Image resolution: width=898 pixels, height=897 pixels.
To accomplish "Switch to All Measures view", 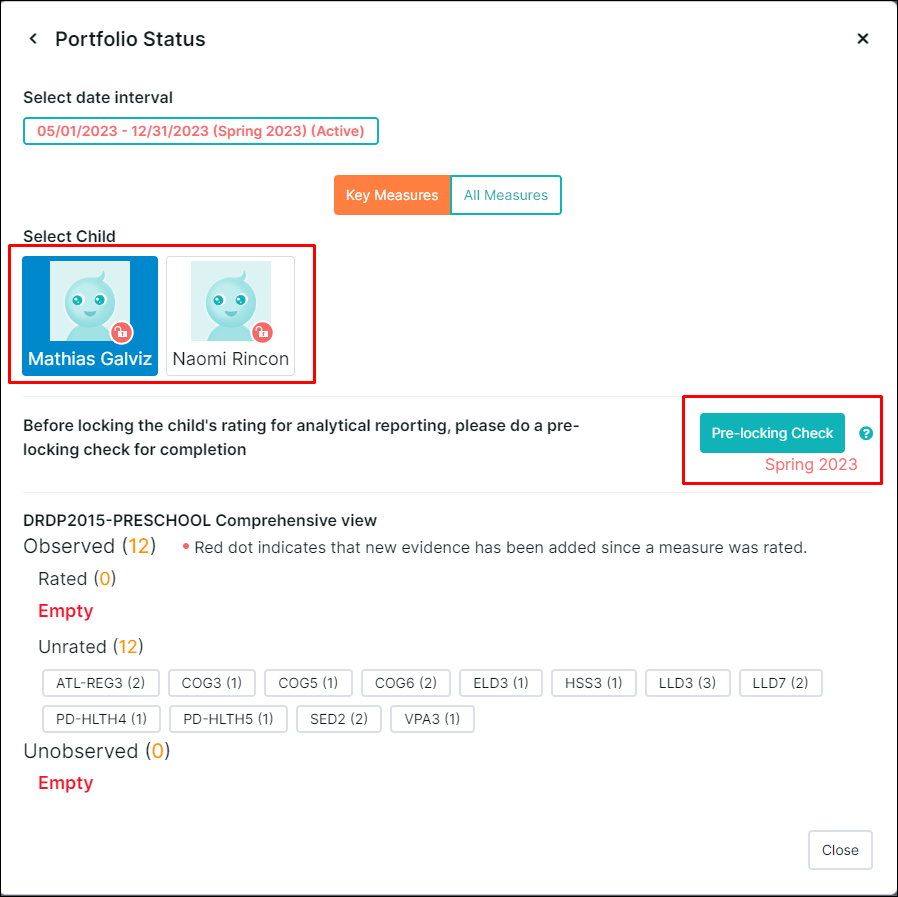I will (506, 195).
